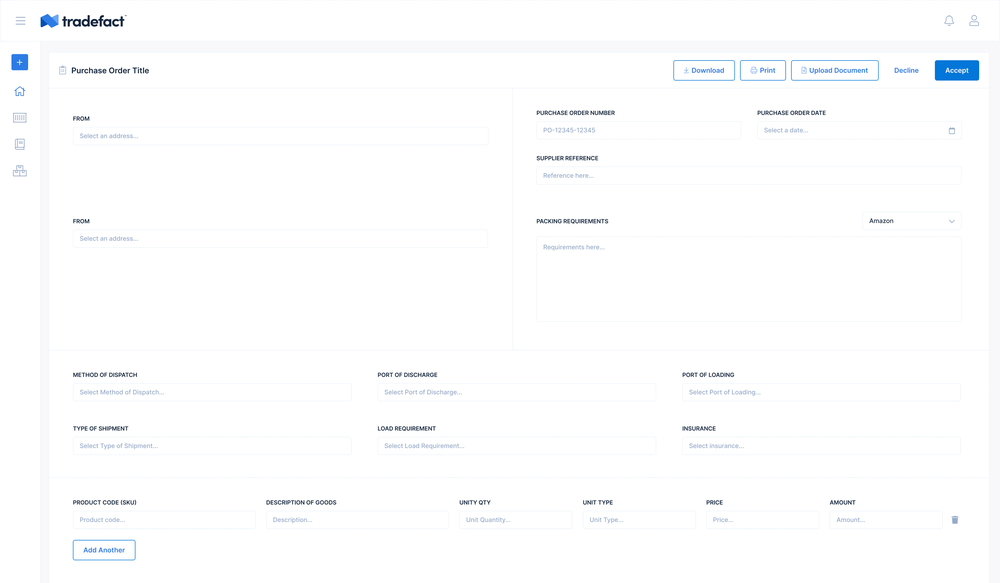
Task: Click the Supplier Reference field
Action: click(749, 175)
